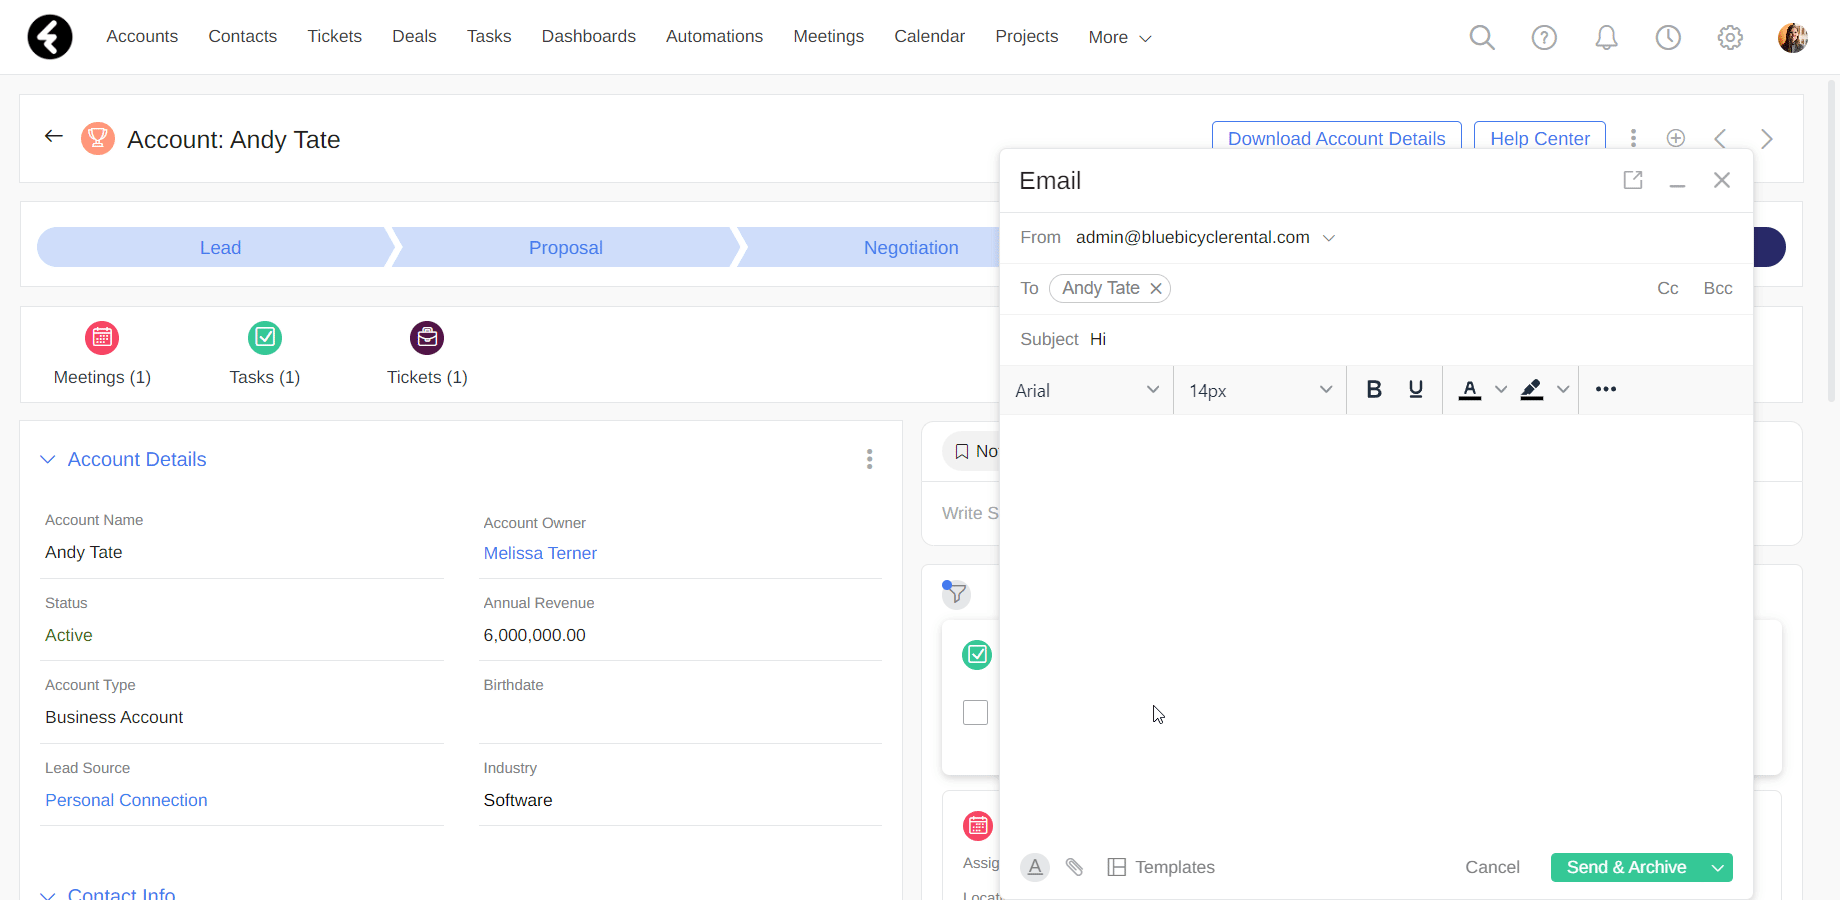Open the Contacts menu
This screenshot has height=900, width=1840.
[242, 36]
